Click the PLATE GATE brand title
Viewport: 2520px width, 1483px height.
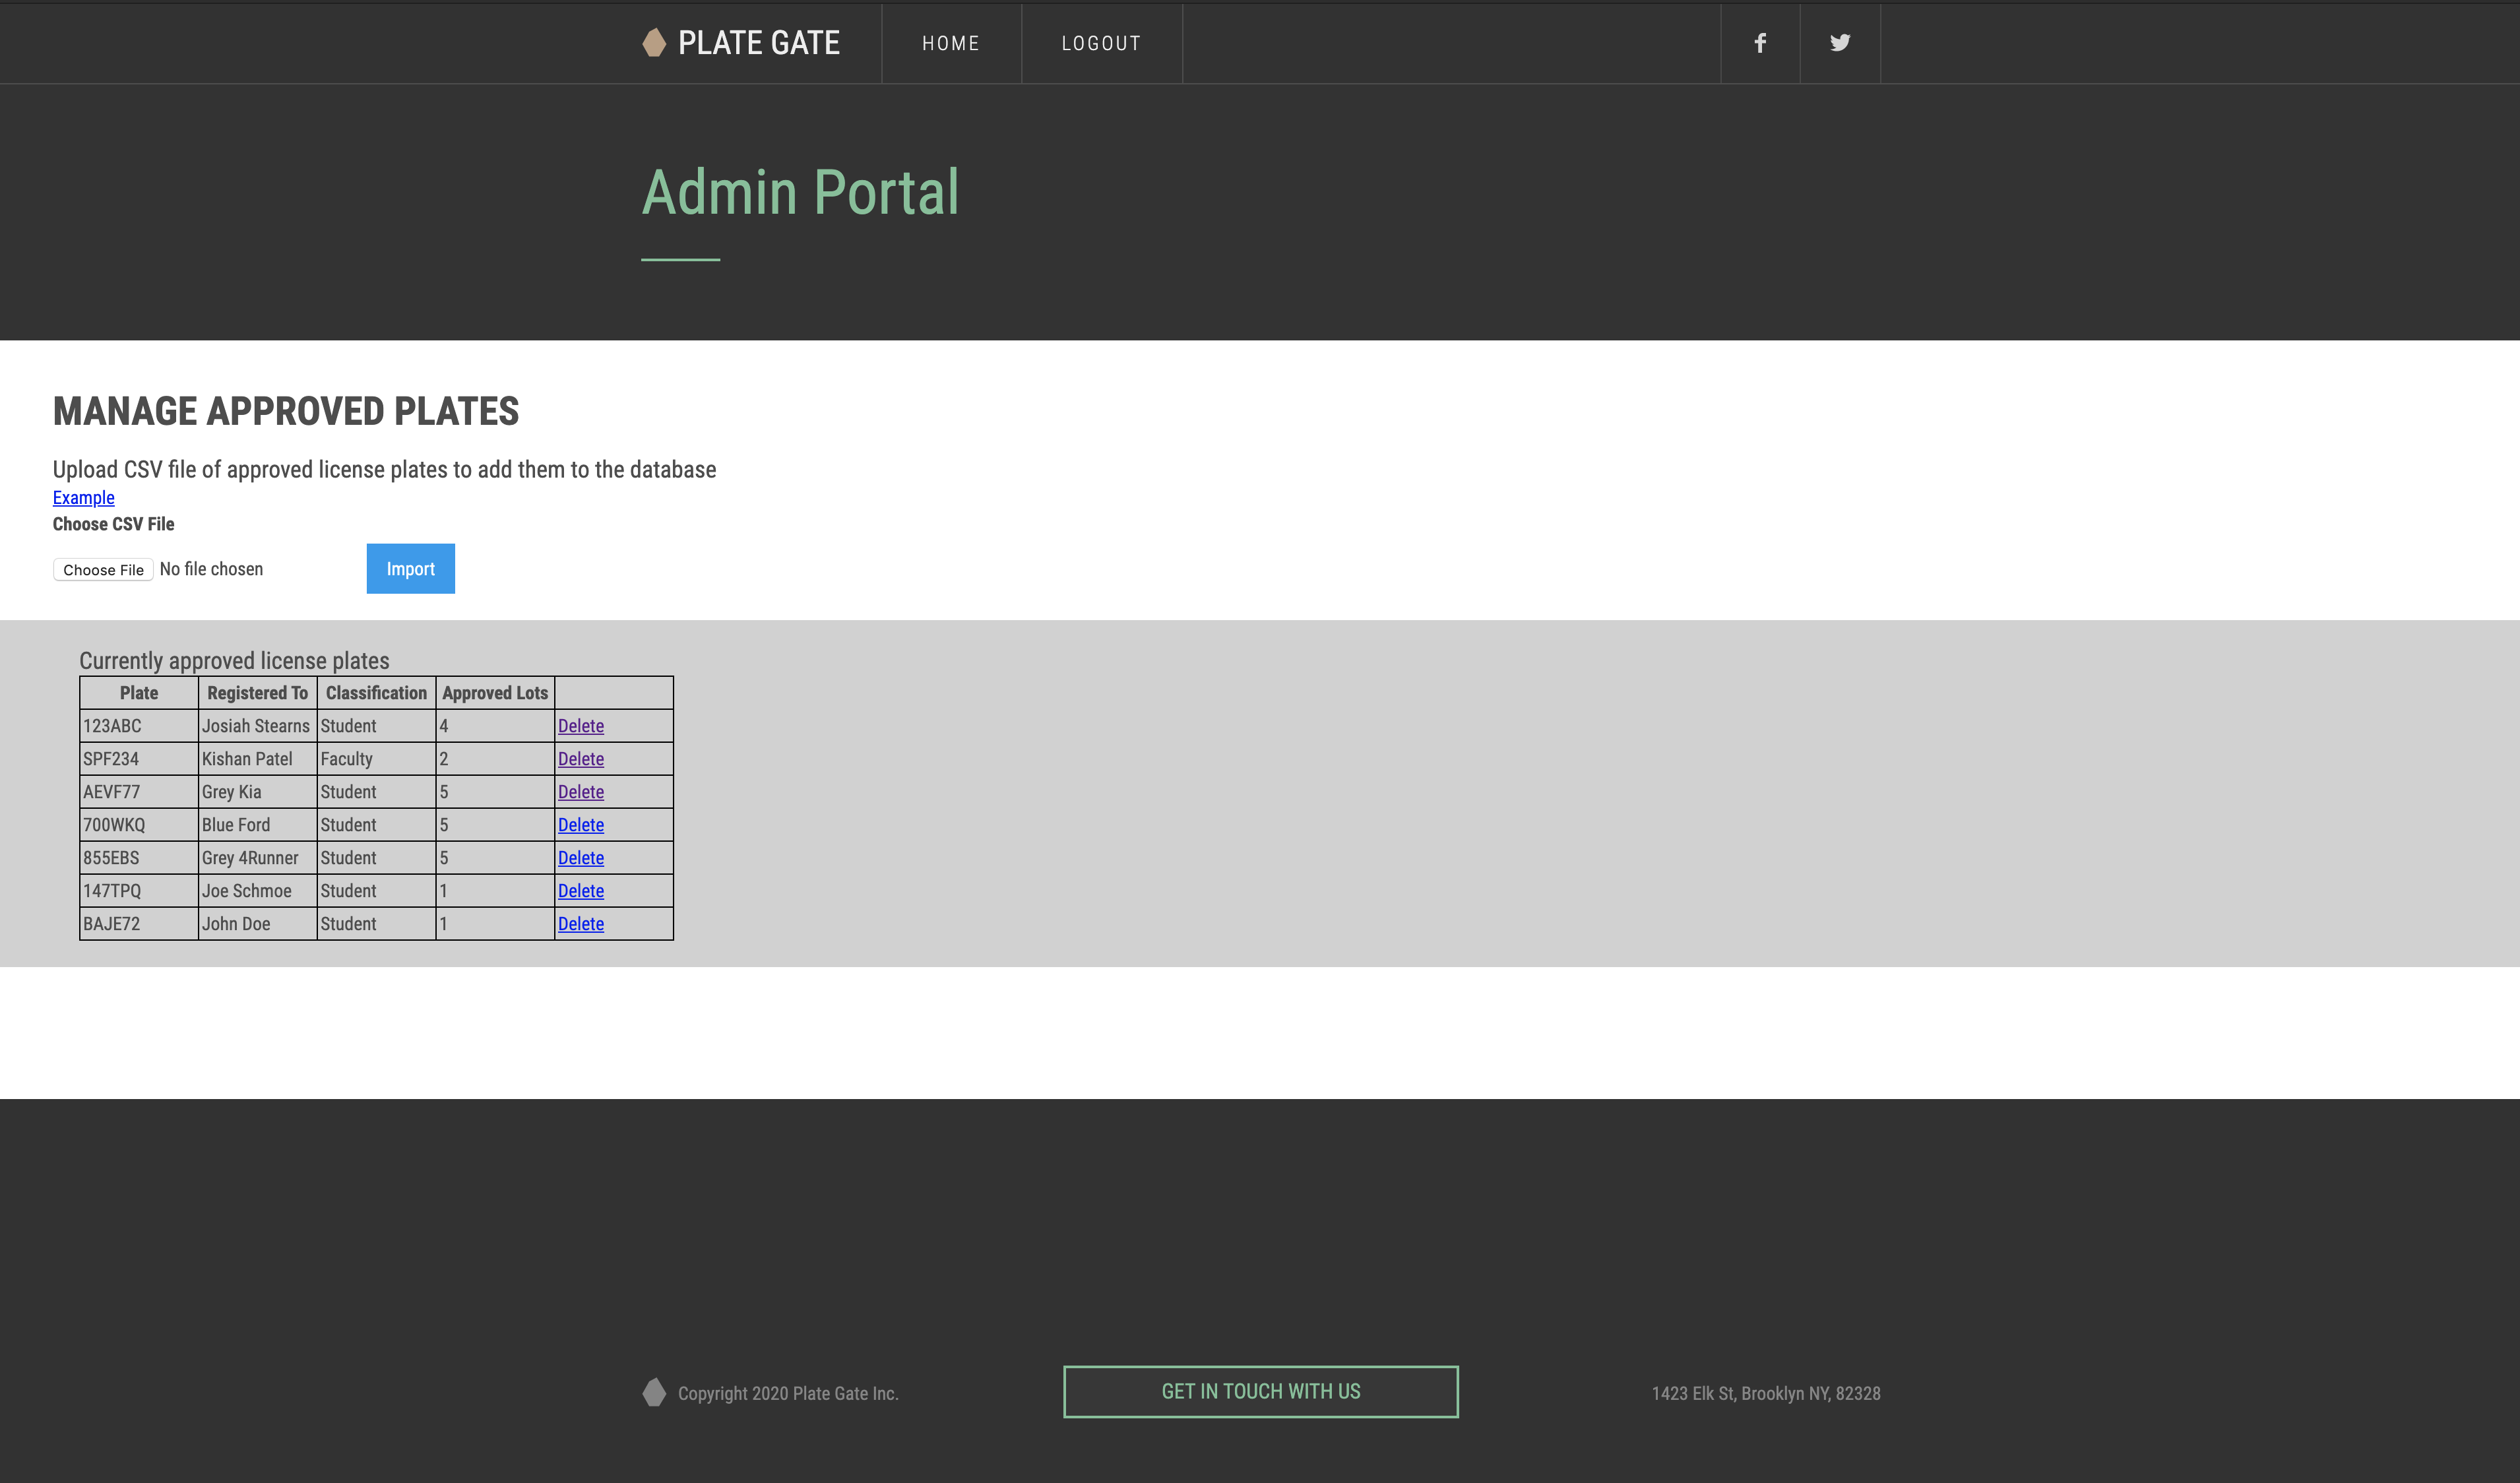point(759,43)
